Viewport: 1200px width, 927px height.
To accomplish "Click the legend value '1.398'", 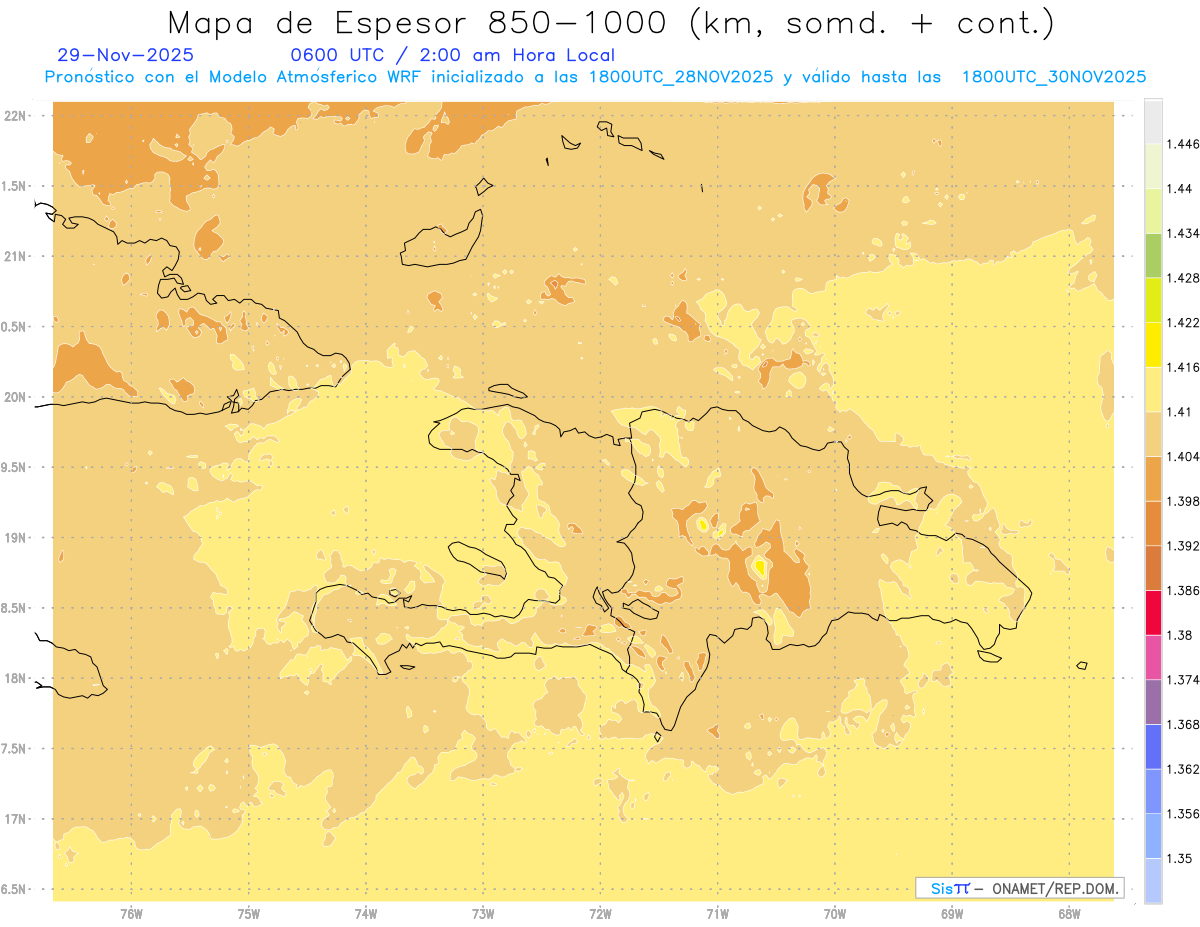I will (x=1185, y=501).
